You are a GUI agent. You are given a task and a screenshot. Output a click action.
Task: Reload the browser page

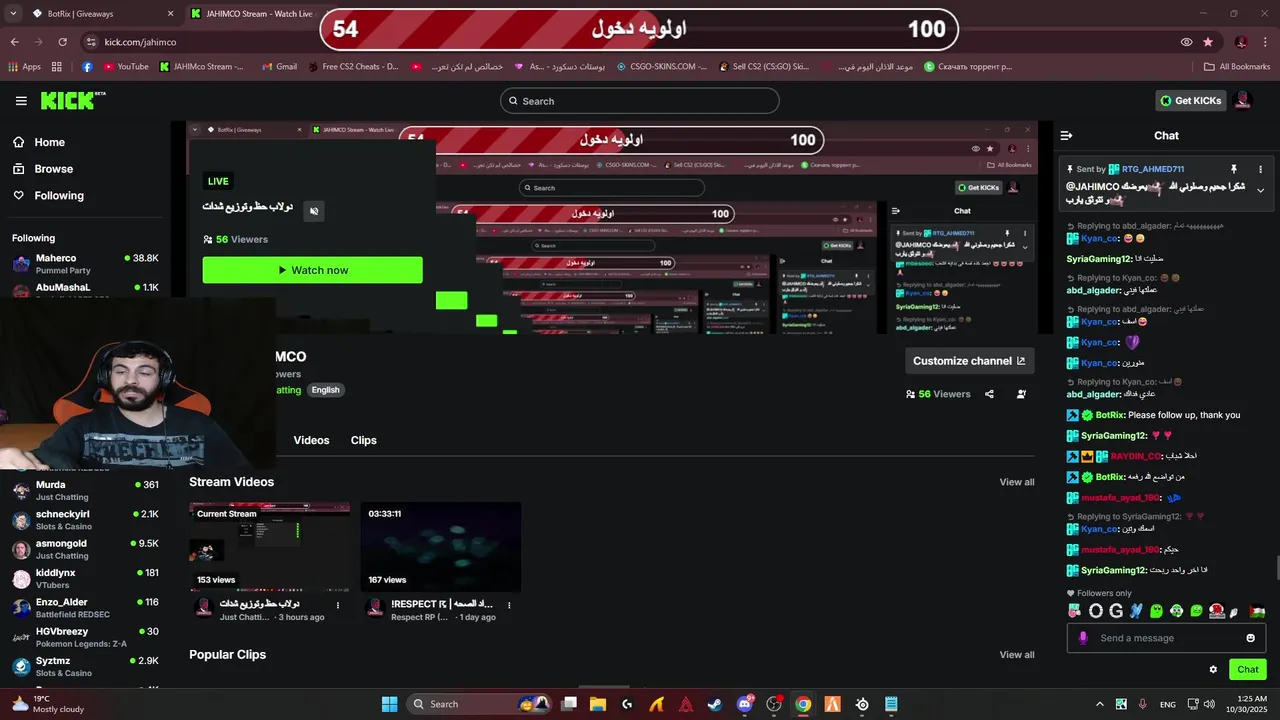62,42
